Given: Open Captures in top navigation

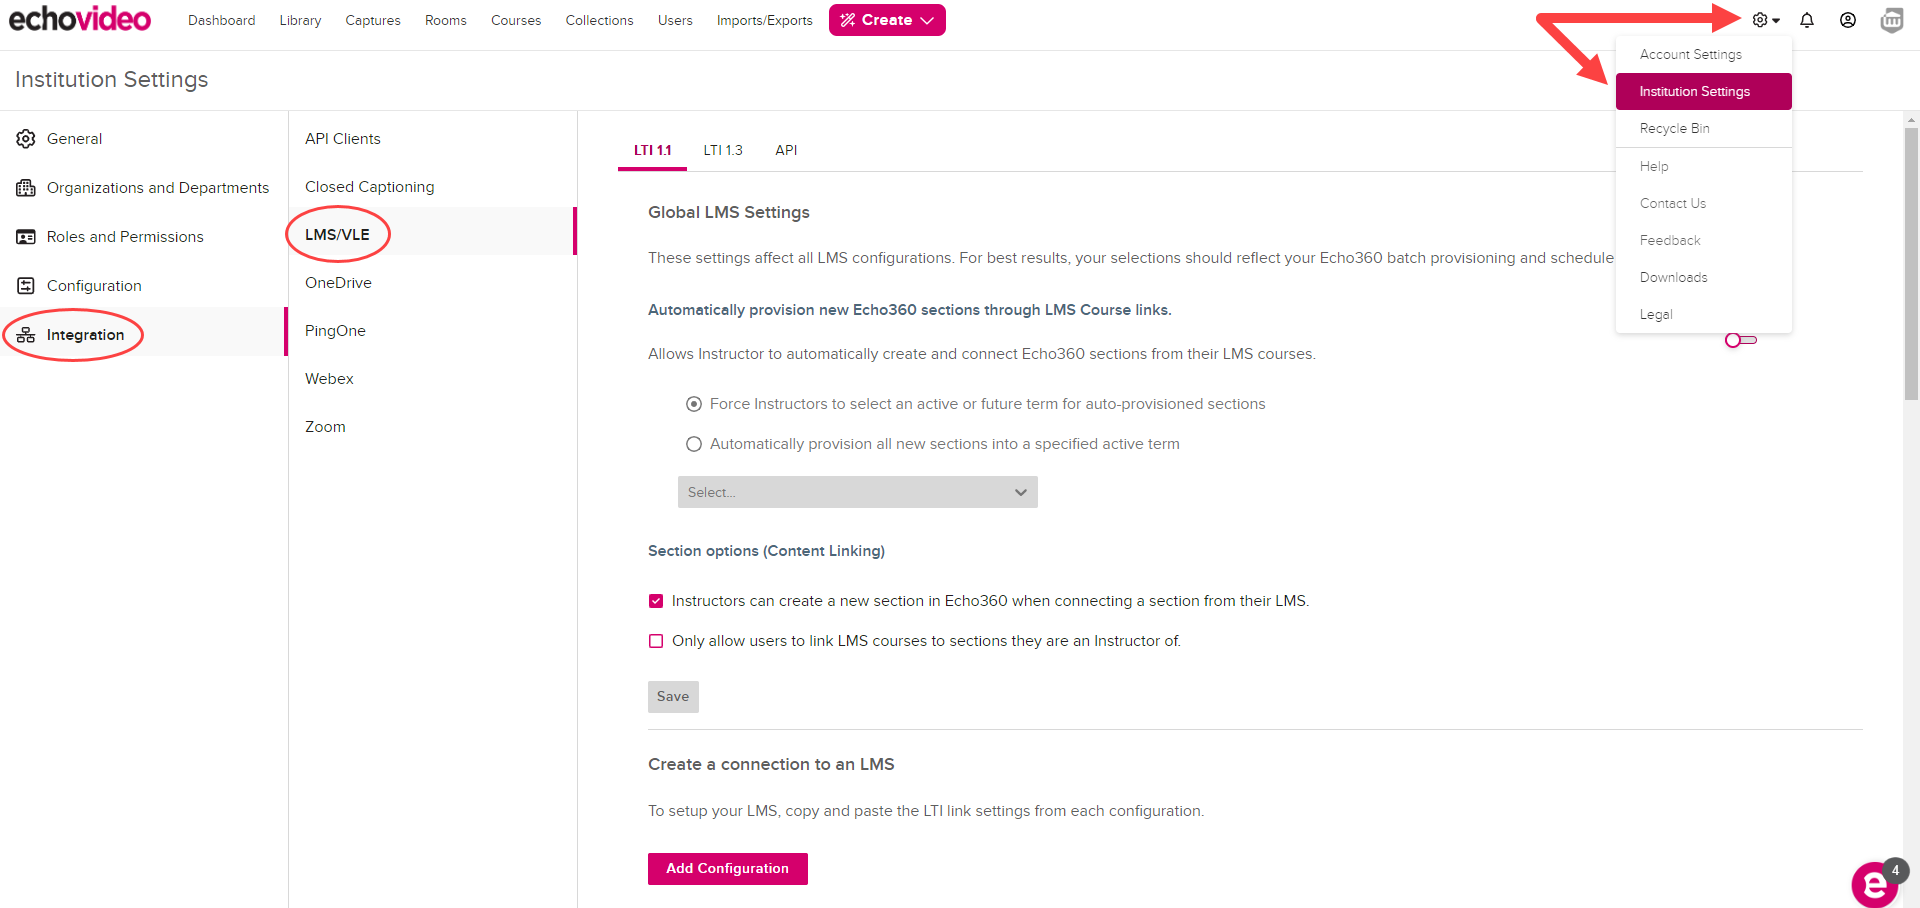Looking at the screenshot, I should point(373,20).
